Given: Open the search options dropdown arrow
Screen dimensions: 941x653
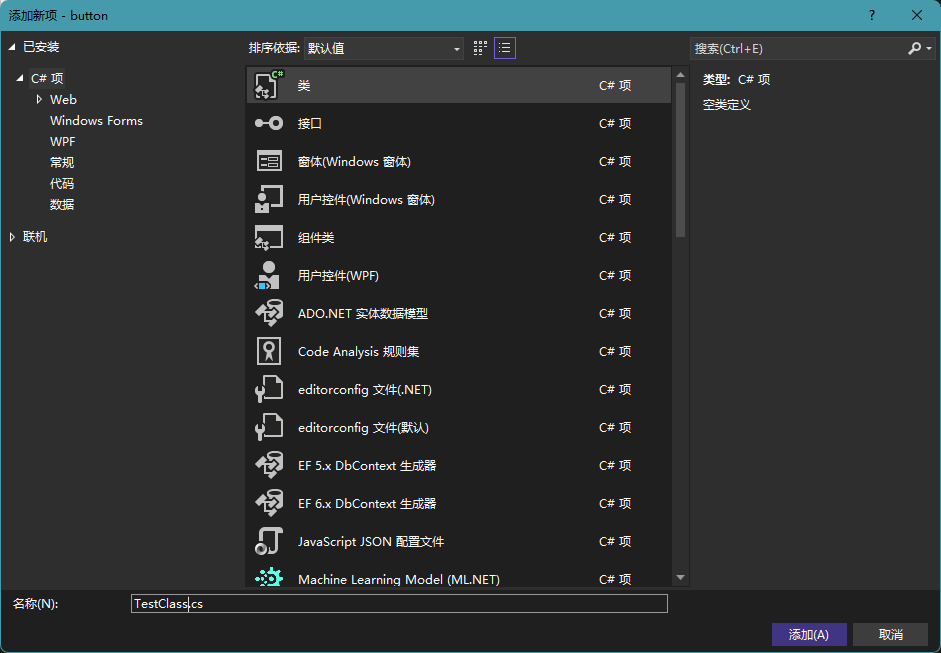Looking at the screenshot, I should coord(929,49).
